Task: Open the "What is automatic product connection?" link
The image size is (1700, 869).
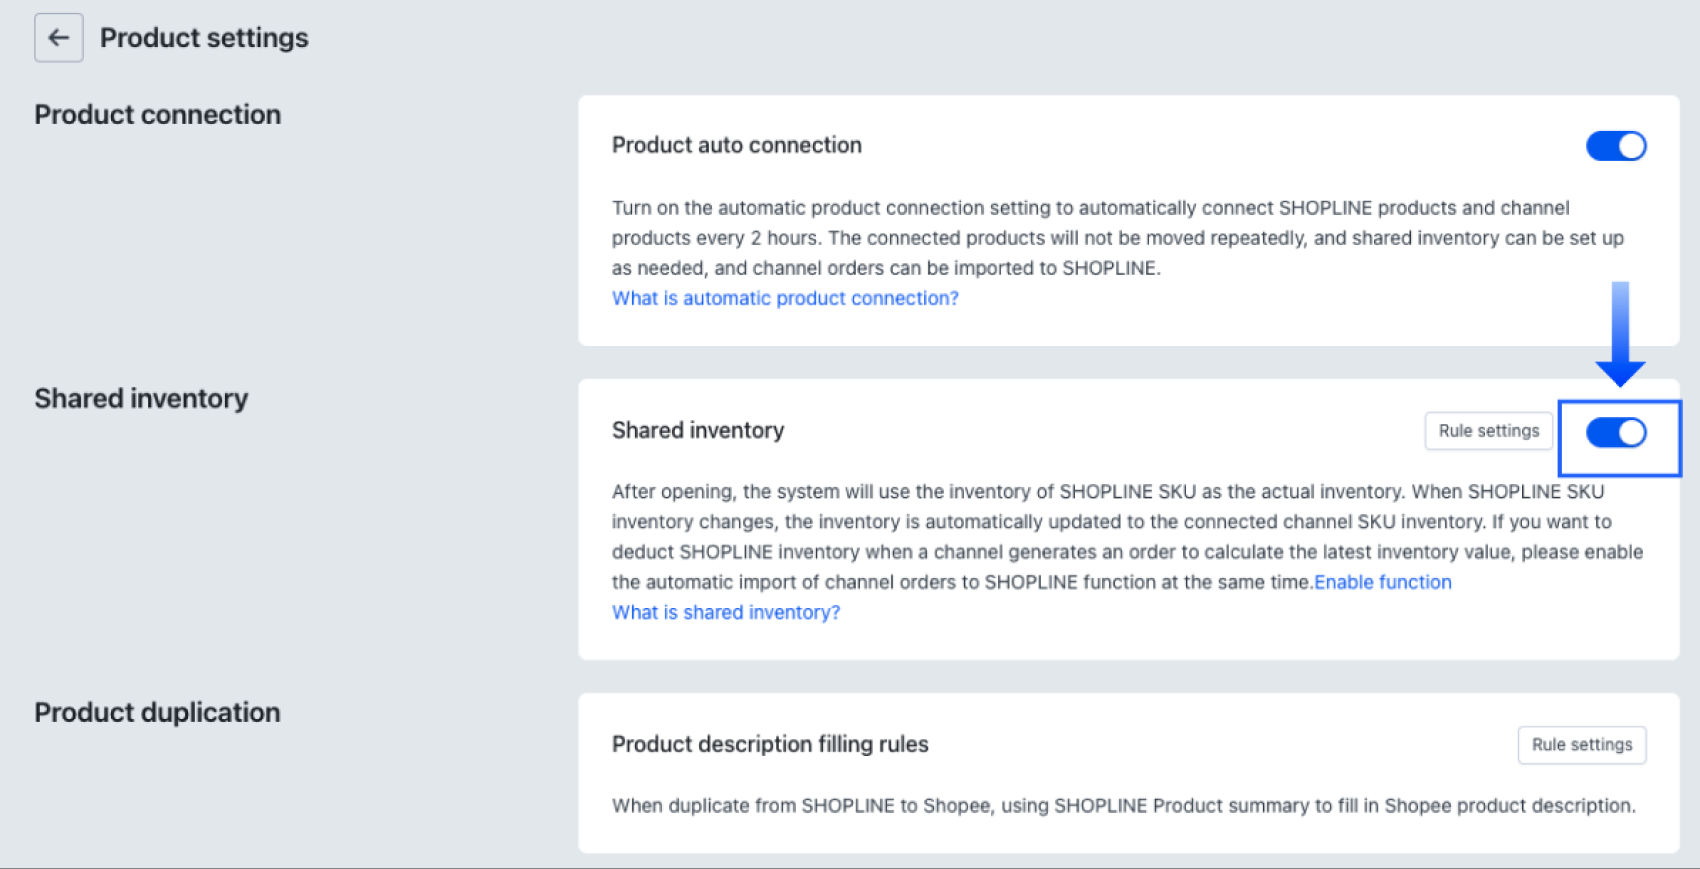Action: (785, 298)
